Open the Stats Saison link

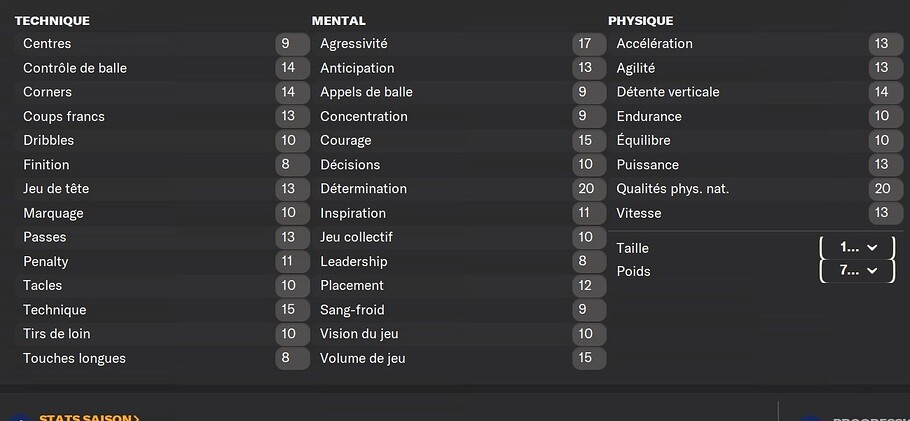(x=89, y=418)
